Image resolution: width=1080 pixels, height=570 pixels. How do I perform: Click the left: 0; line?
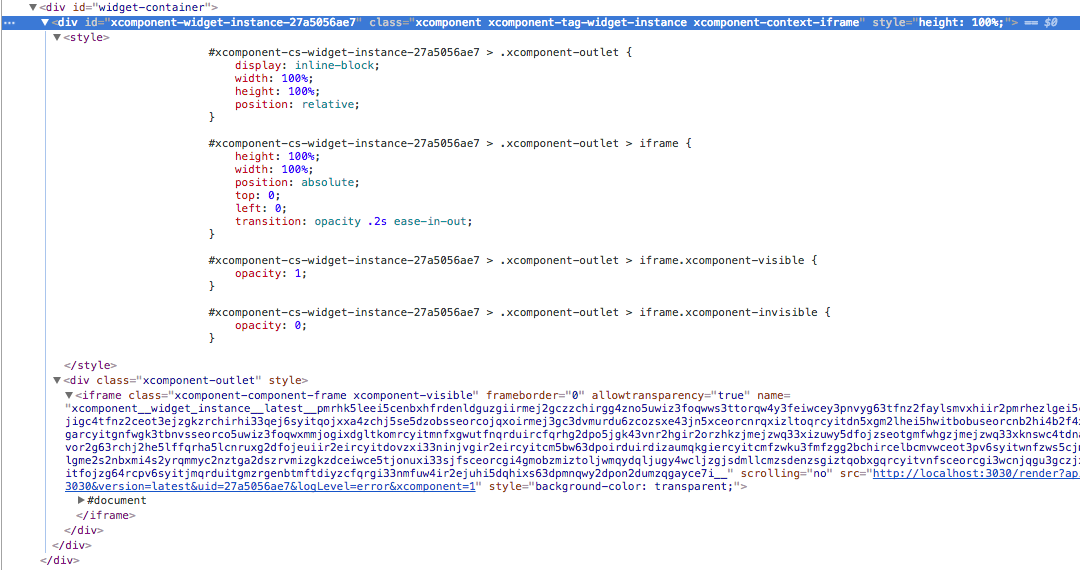pyautogui.click(x=261, y=209)
